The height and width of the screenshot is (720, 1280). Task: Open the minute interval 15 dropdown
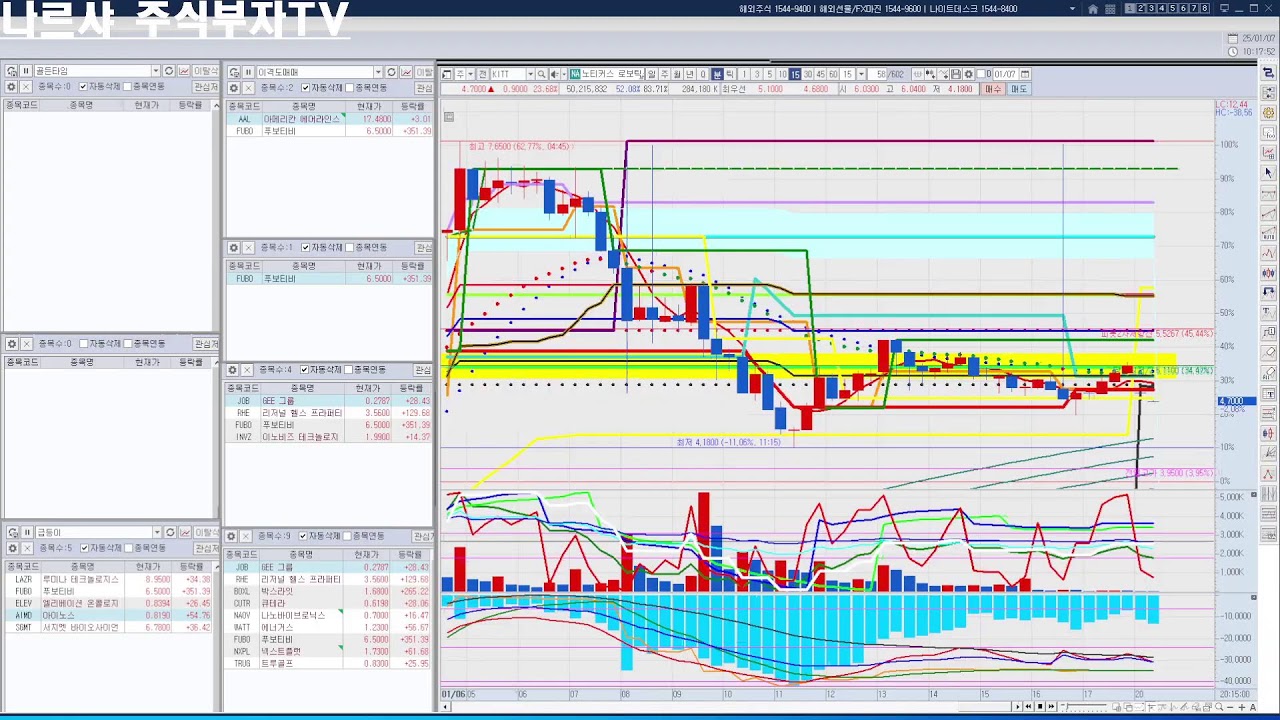tap(861, 74)
